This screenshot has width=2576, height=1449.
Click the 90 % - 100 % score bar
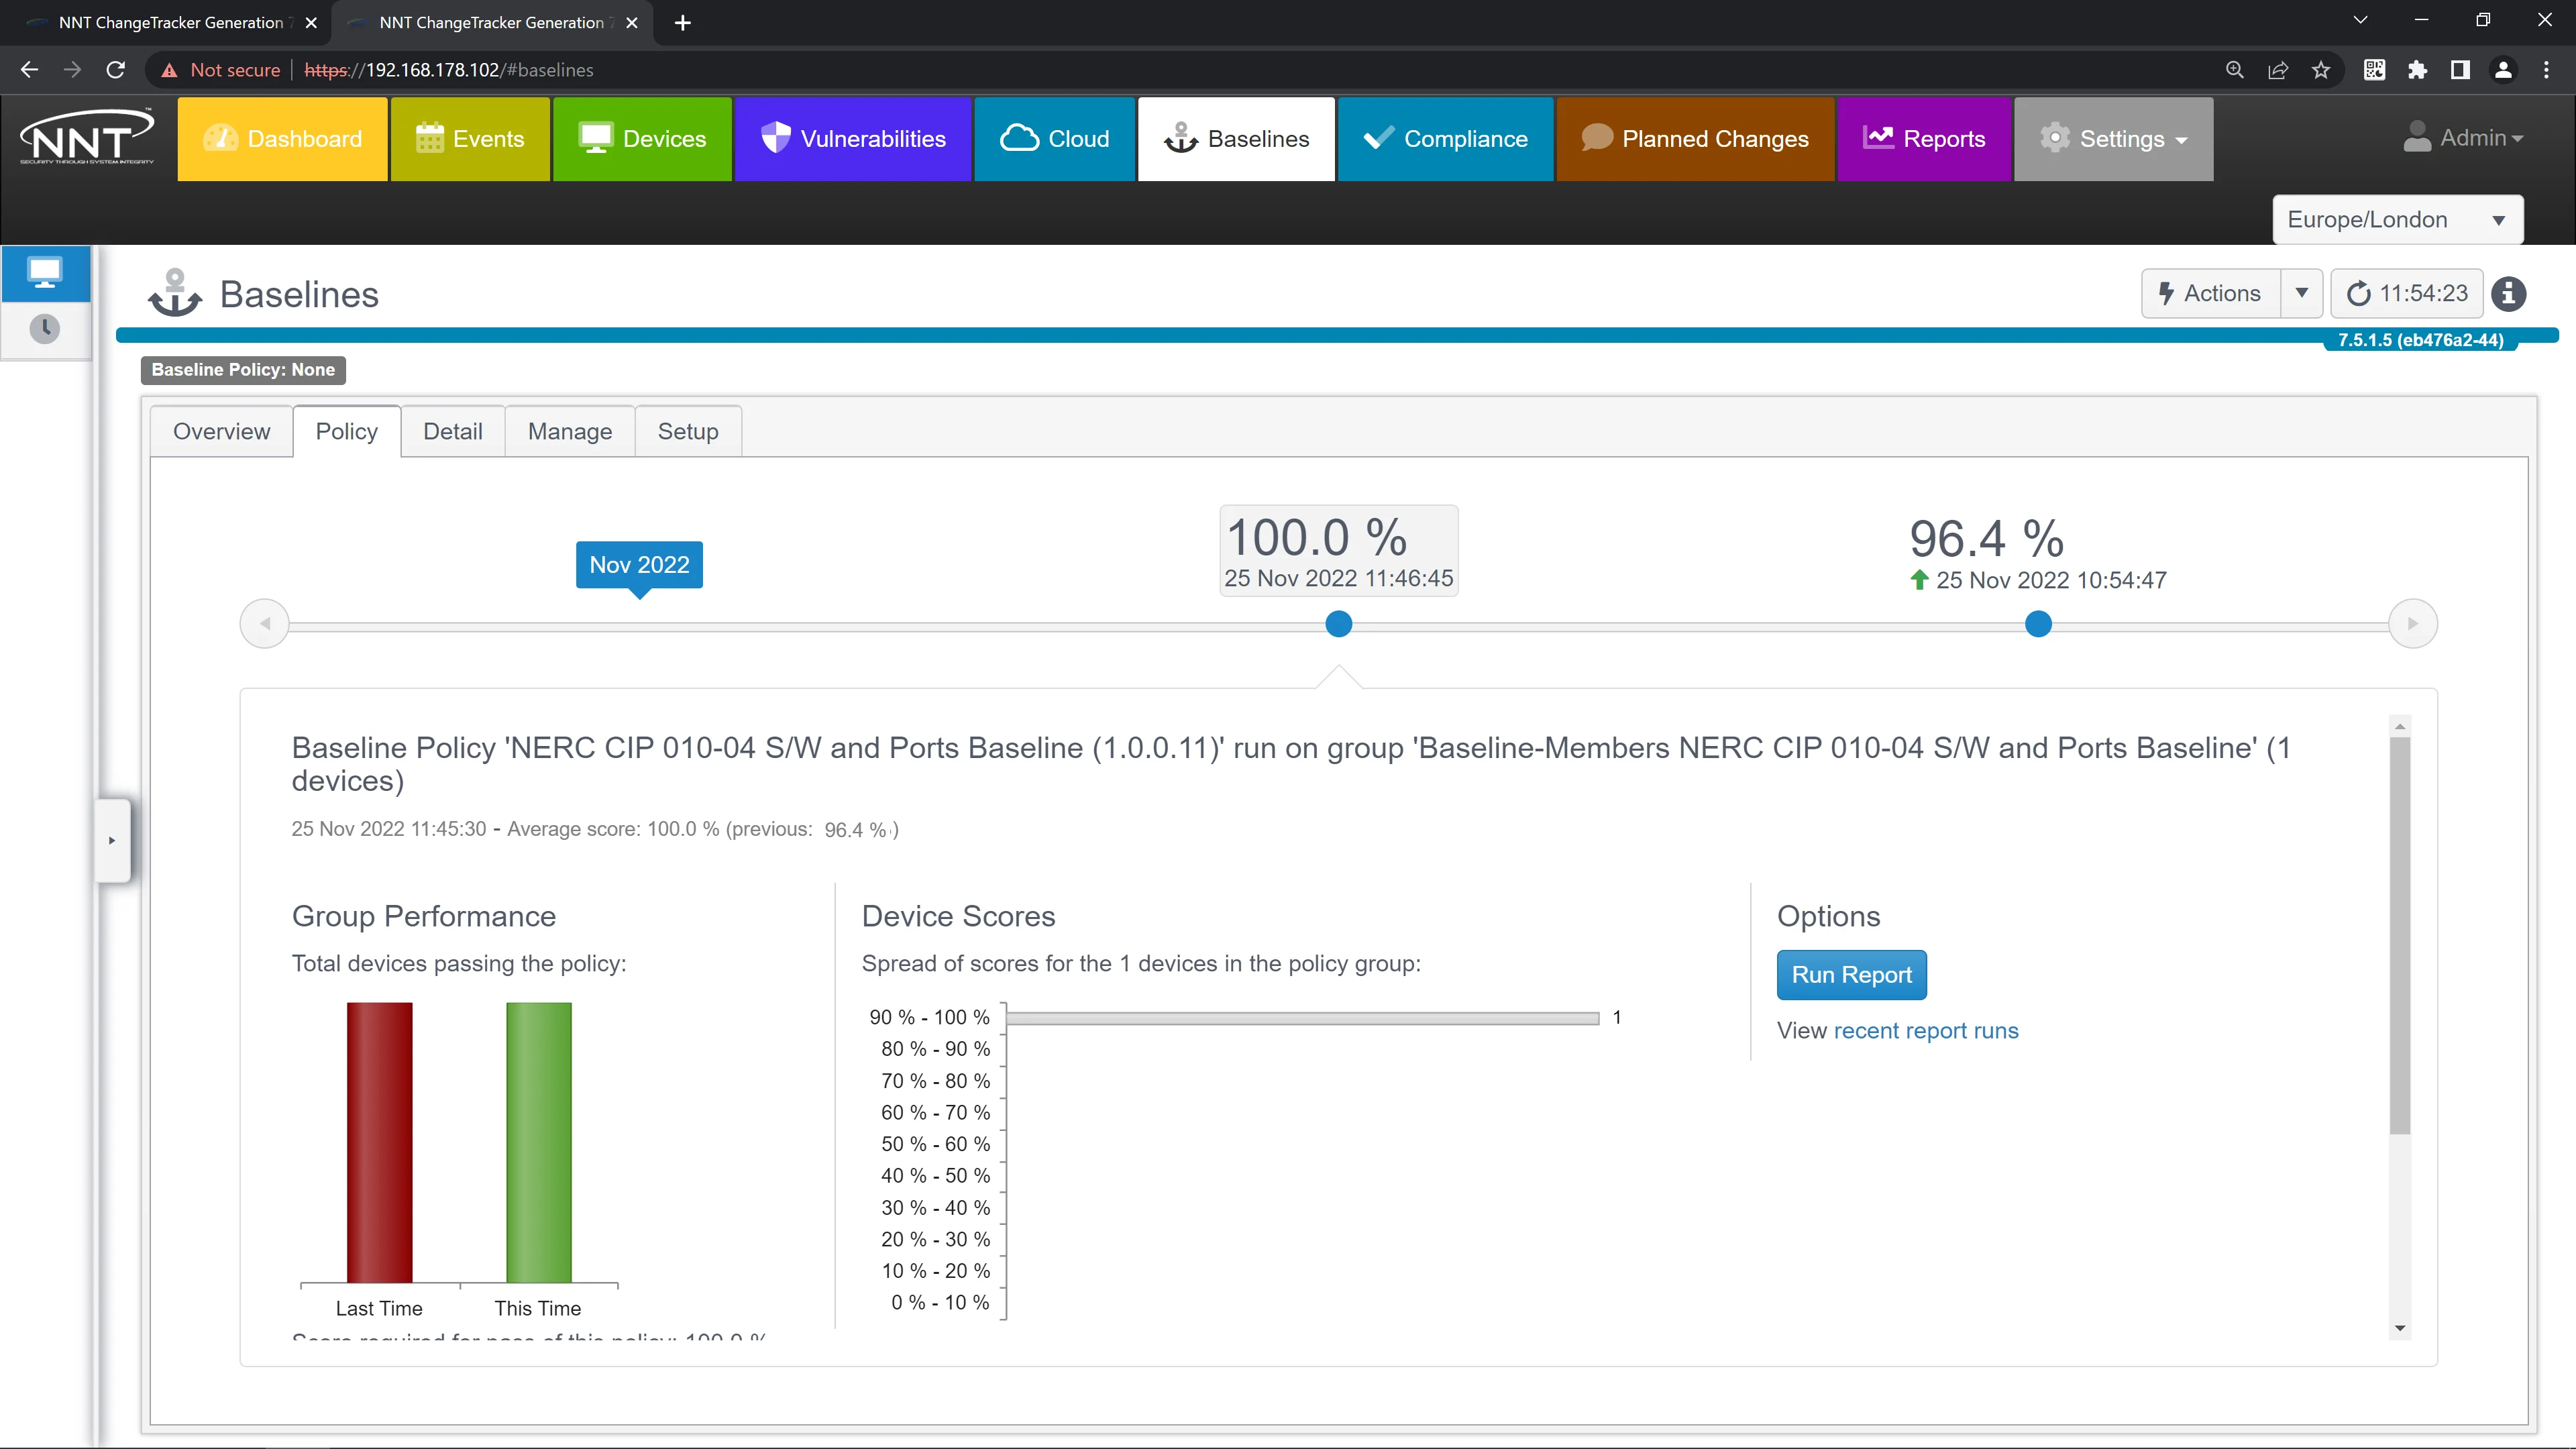point(1303,1018)
